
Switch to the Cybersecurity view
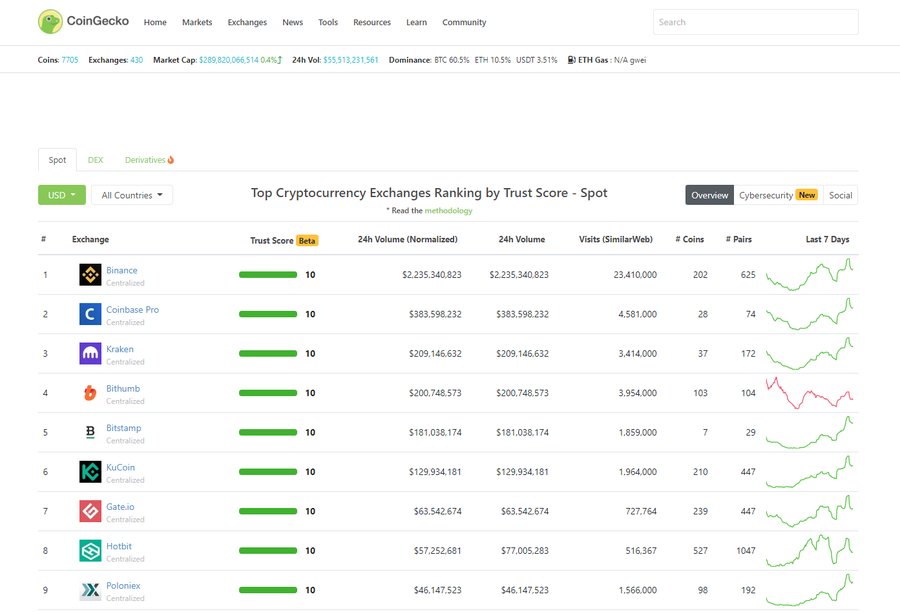coord(778,195)
